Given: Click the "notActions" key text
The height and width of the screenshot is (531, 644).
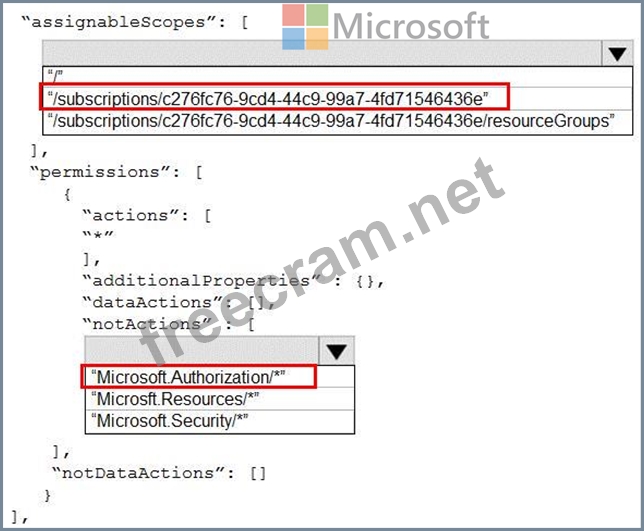Looking at the screenshot, I should tap(147, 324).
